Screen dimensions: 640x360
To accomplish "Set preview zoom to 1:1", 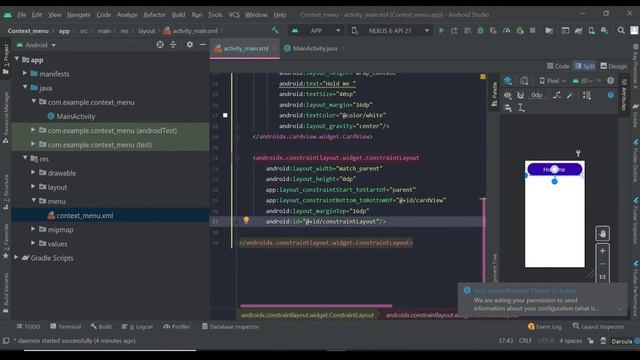I will click(602, 277).
